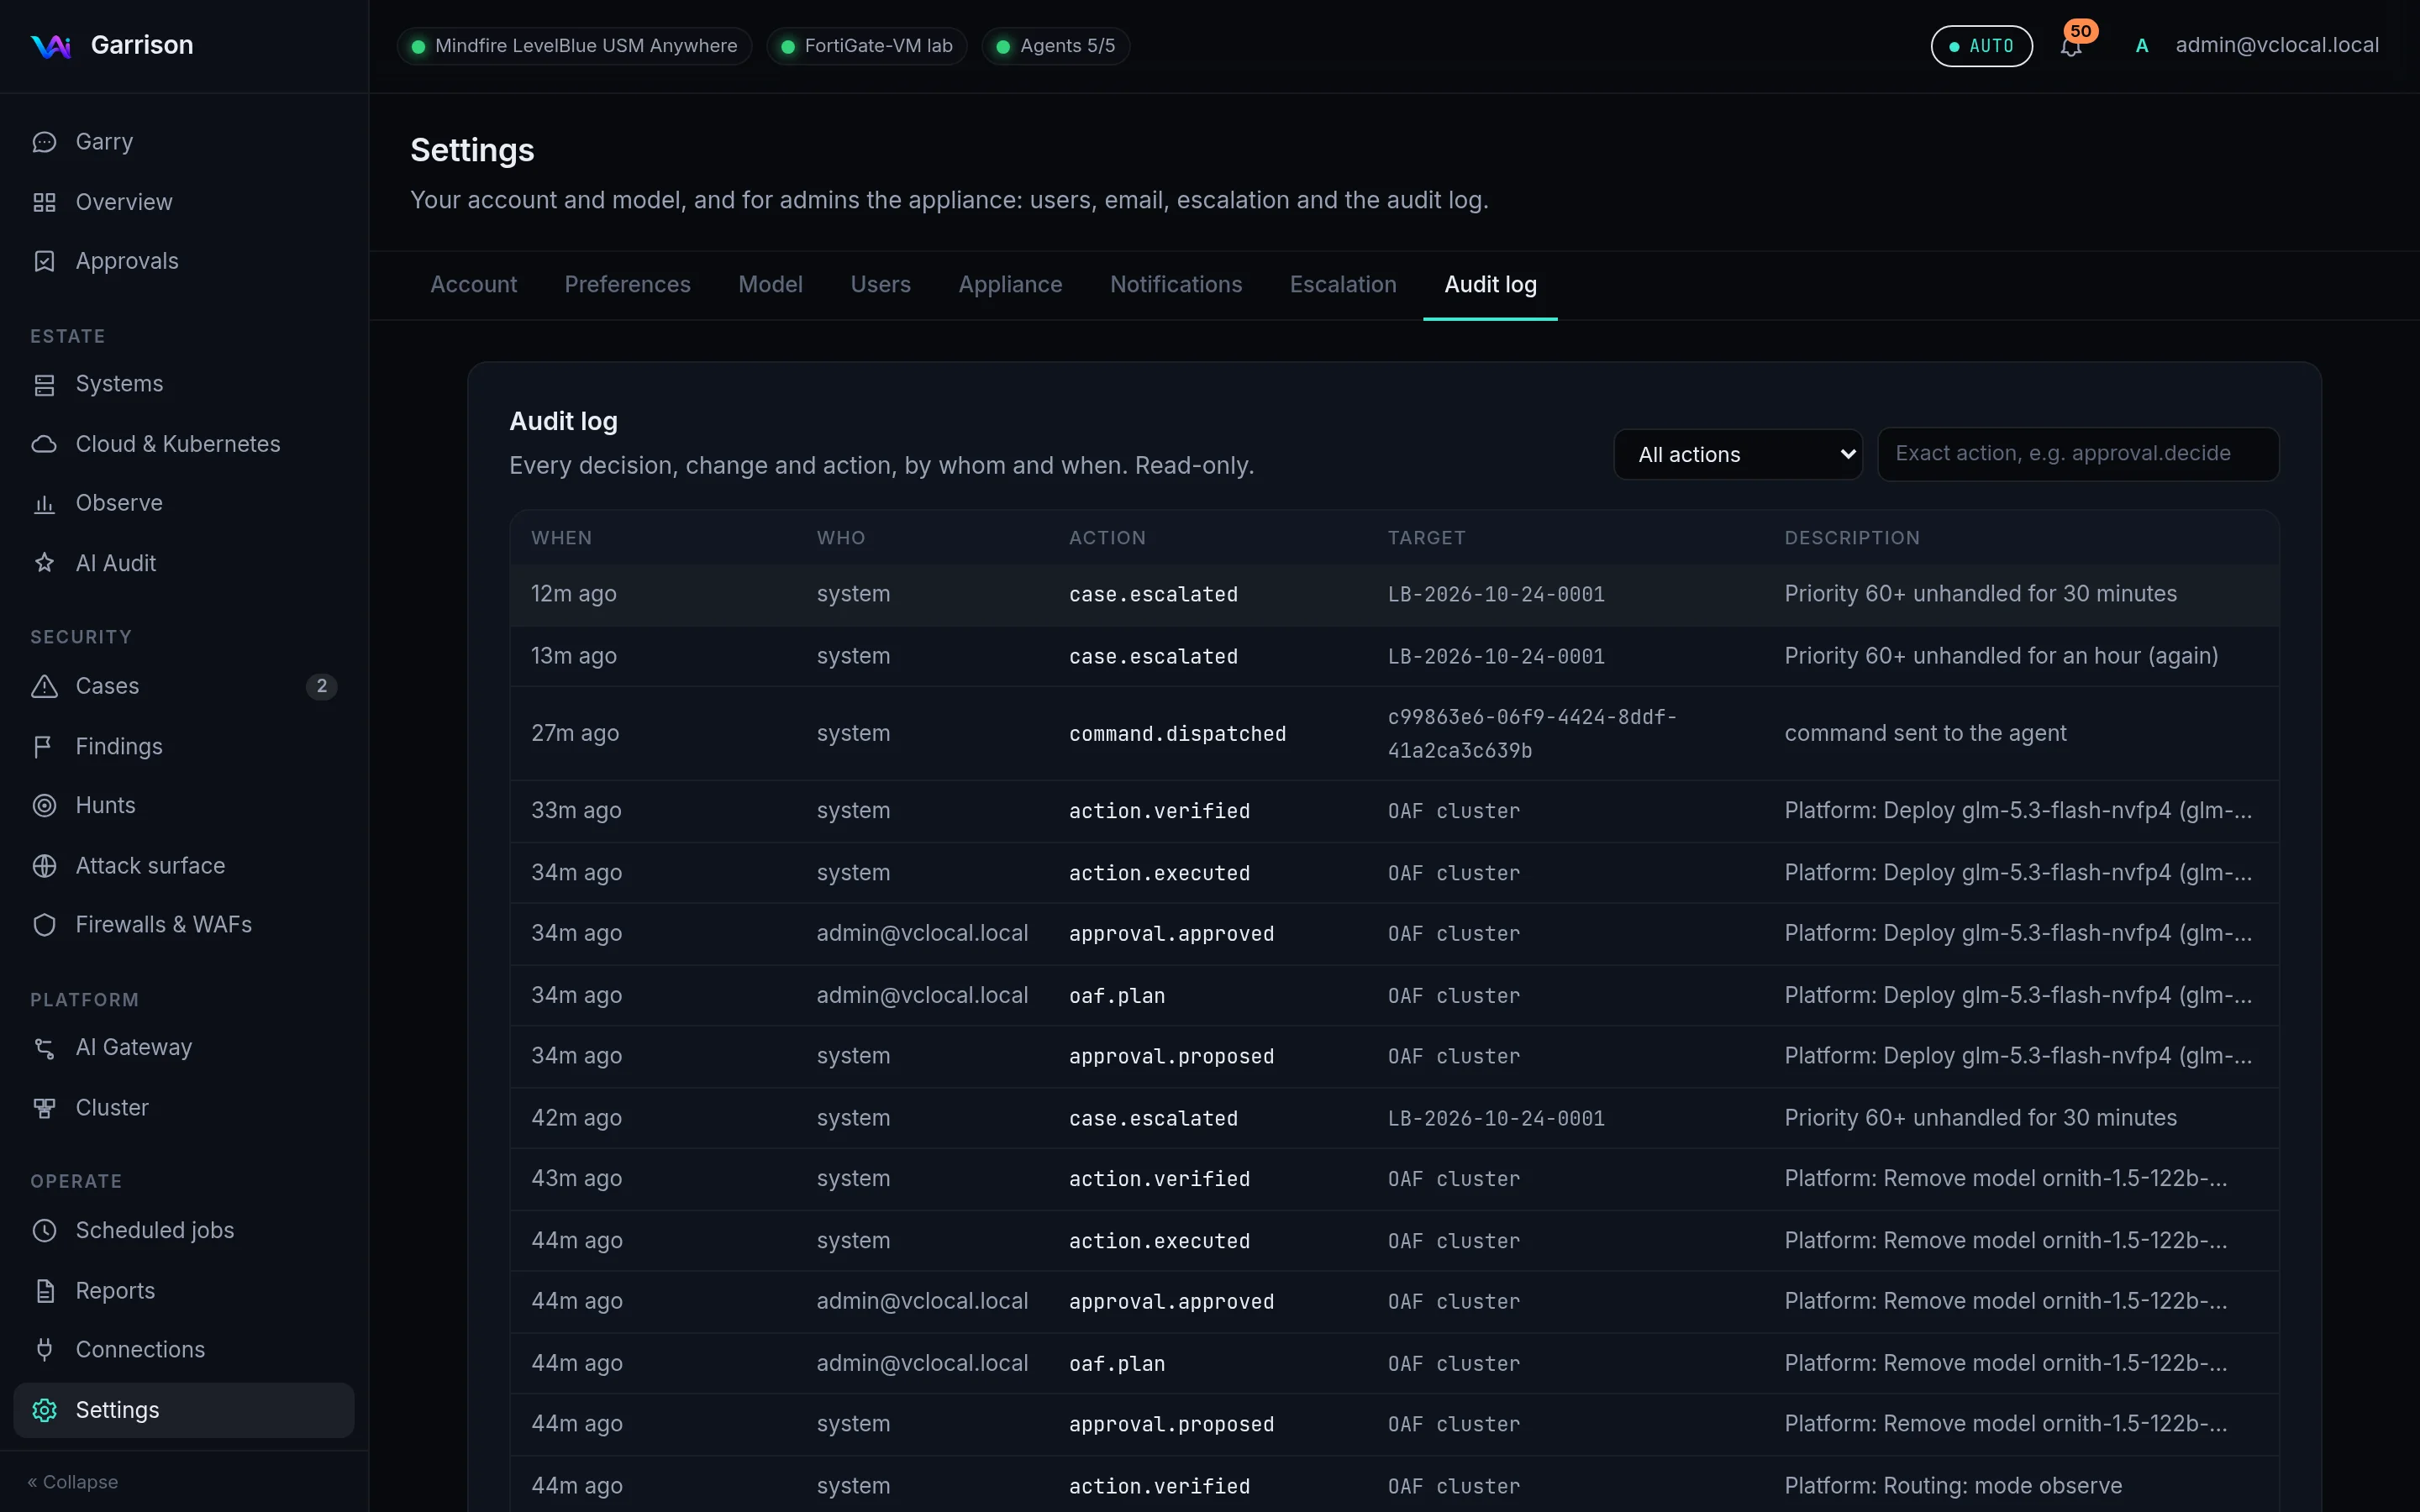Open the AI Audit star icon
2420x1512 pixels.
pos(44,563)
